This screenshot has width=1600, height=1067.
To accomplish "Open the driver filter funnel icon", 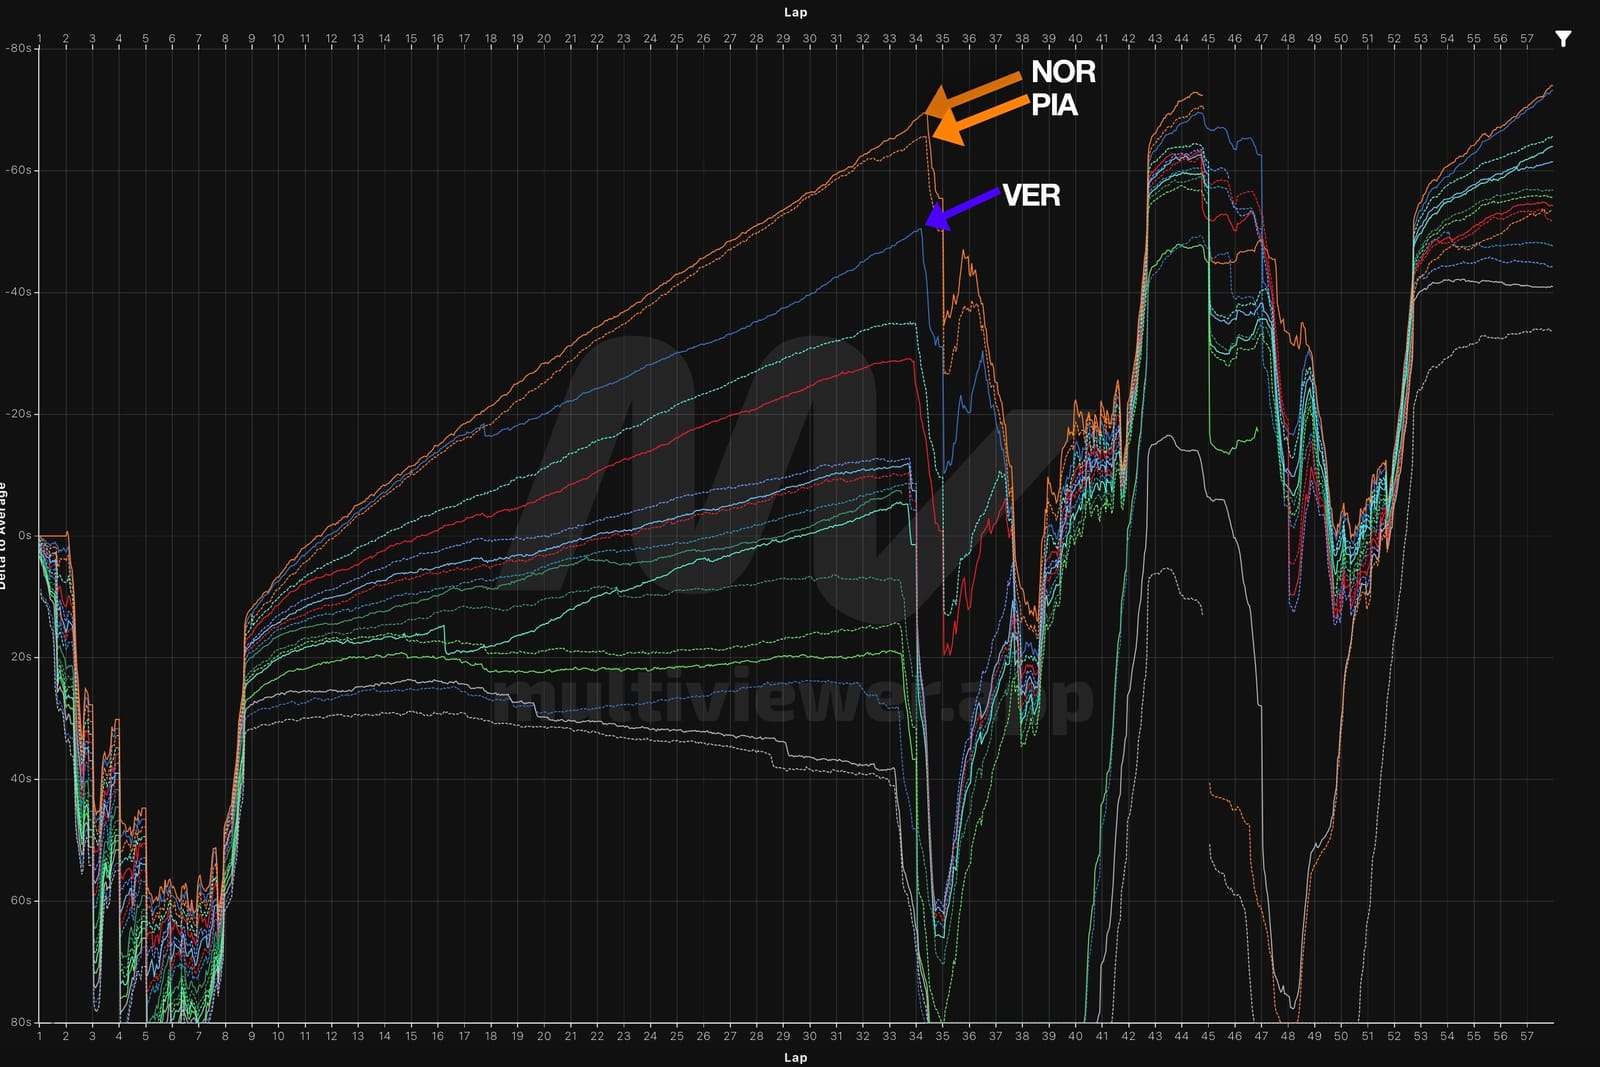I will (1563, 39).
